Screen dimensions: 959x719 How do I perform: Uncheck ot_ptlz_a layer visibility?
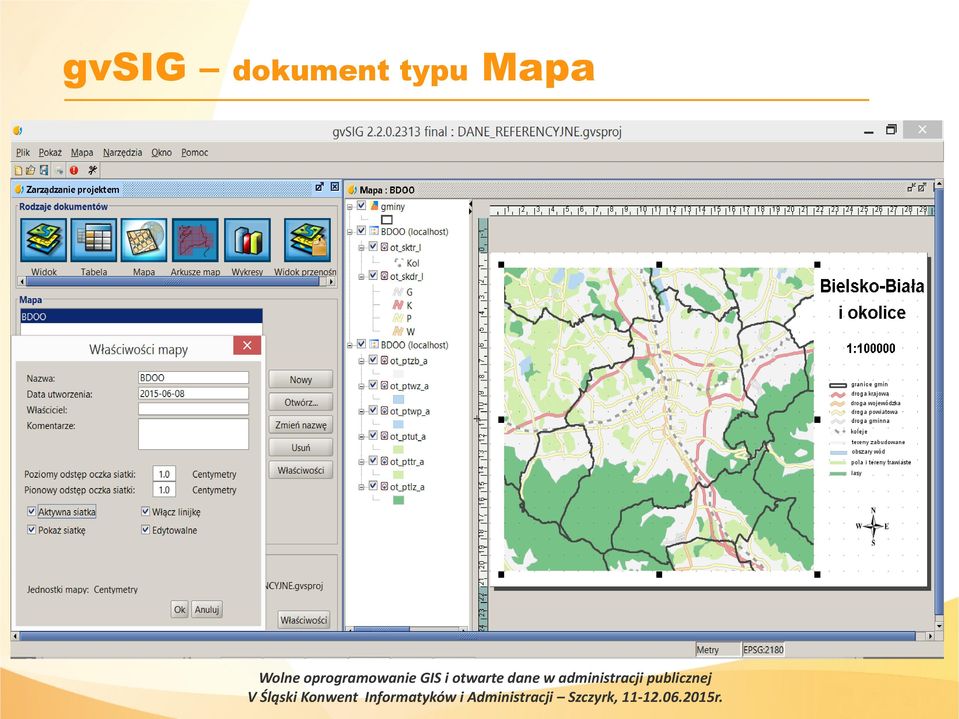(373, 486)
